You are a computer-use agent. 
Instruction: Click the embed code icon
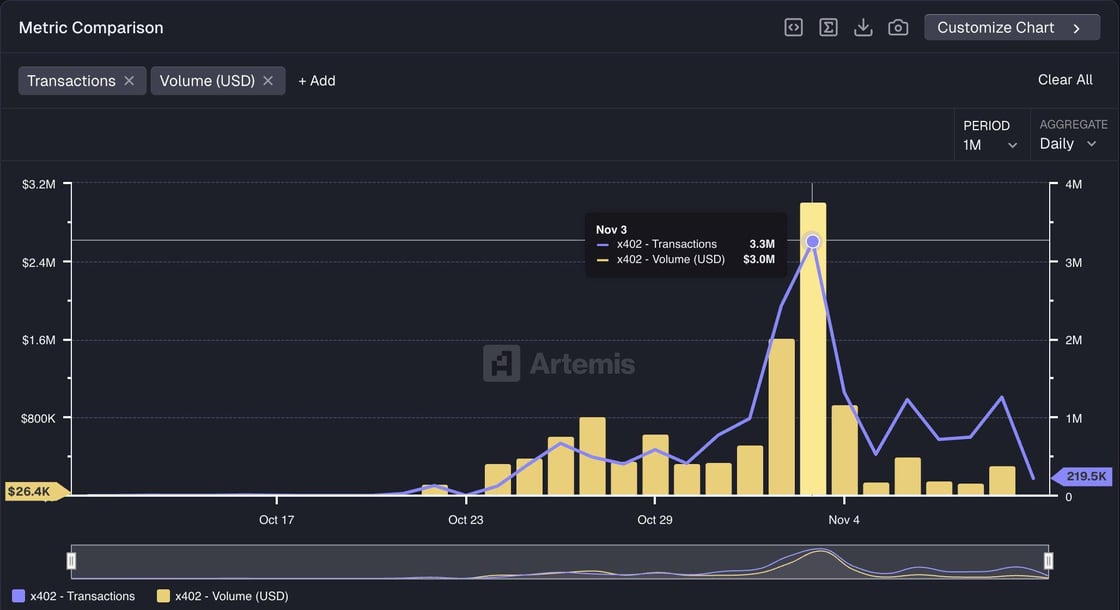click(793, 28)
